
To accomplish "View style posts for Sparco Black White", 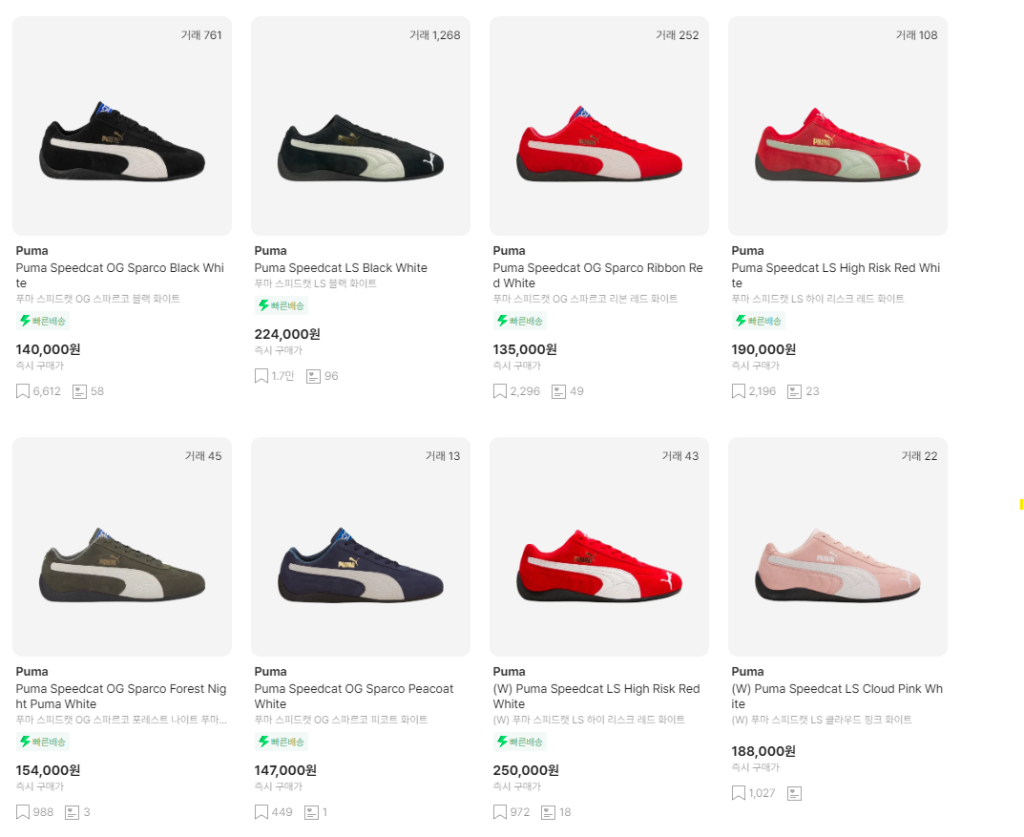I will pyautogui.click(x=80, y=391).
